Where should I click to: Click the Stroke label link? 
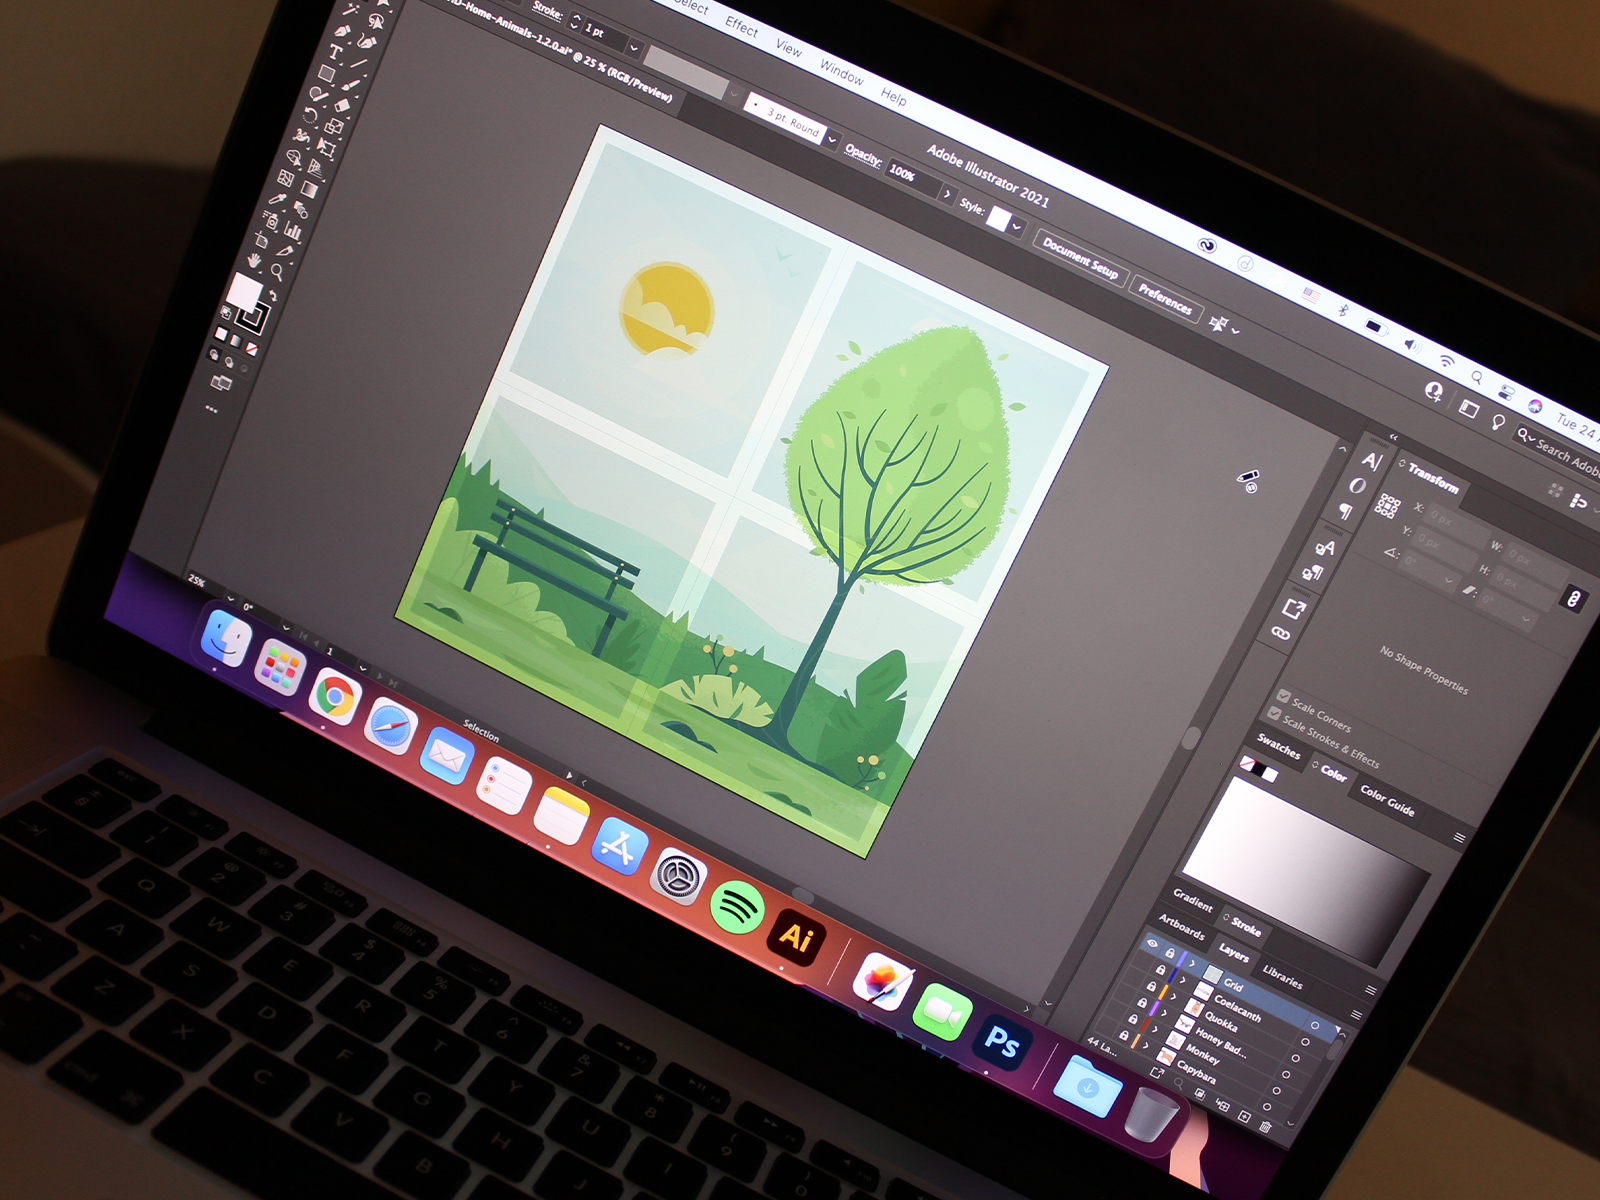[x=547, y=10]
